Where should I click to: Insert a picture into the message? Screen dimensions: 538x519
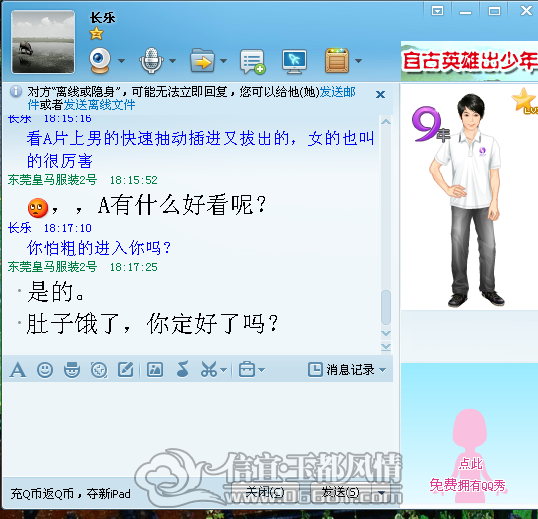click(x=155, y=370)
